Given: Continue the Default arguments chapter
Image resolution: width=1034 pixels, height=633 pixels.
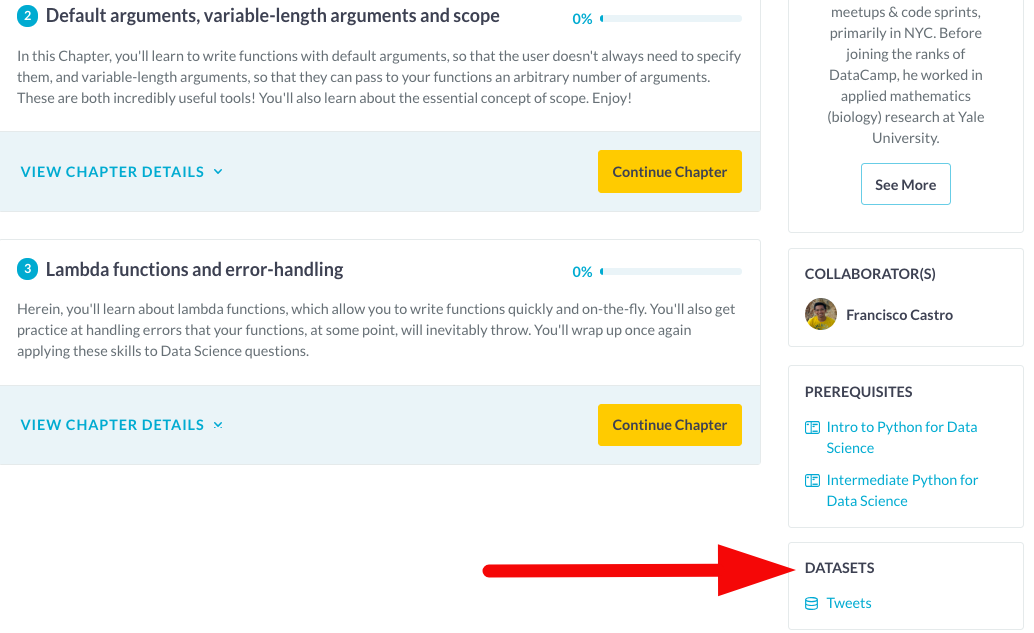Looking at the screenshot, I should pyautogui.click(x=669, y=172).
